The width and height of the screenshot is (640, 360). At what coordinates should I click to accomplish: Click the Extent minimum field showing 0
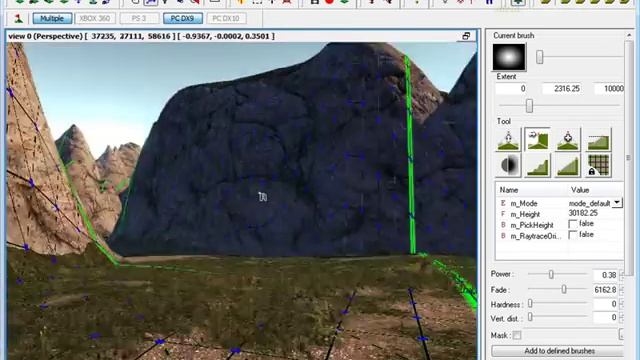tap(511, 89)
